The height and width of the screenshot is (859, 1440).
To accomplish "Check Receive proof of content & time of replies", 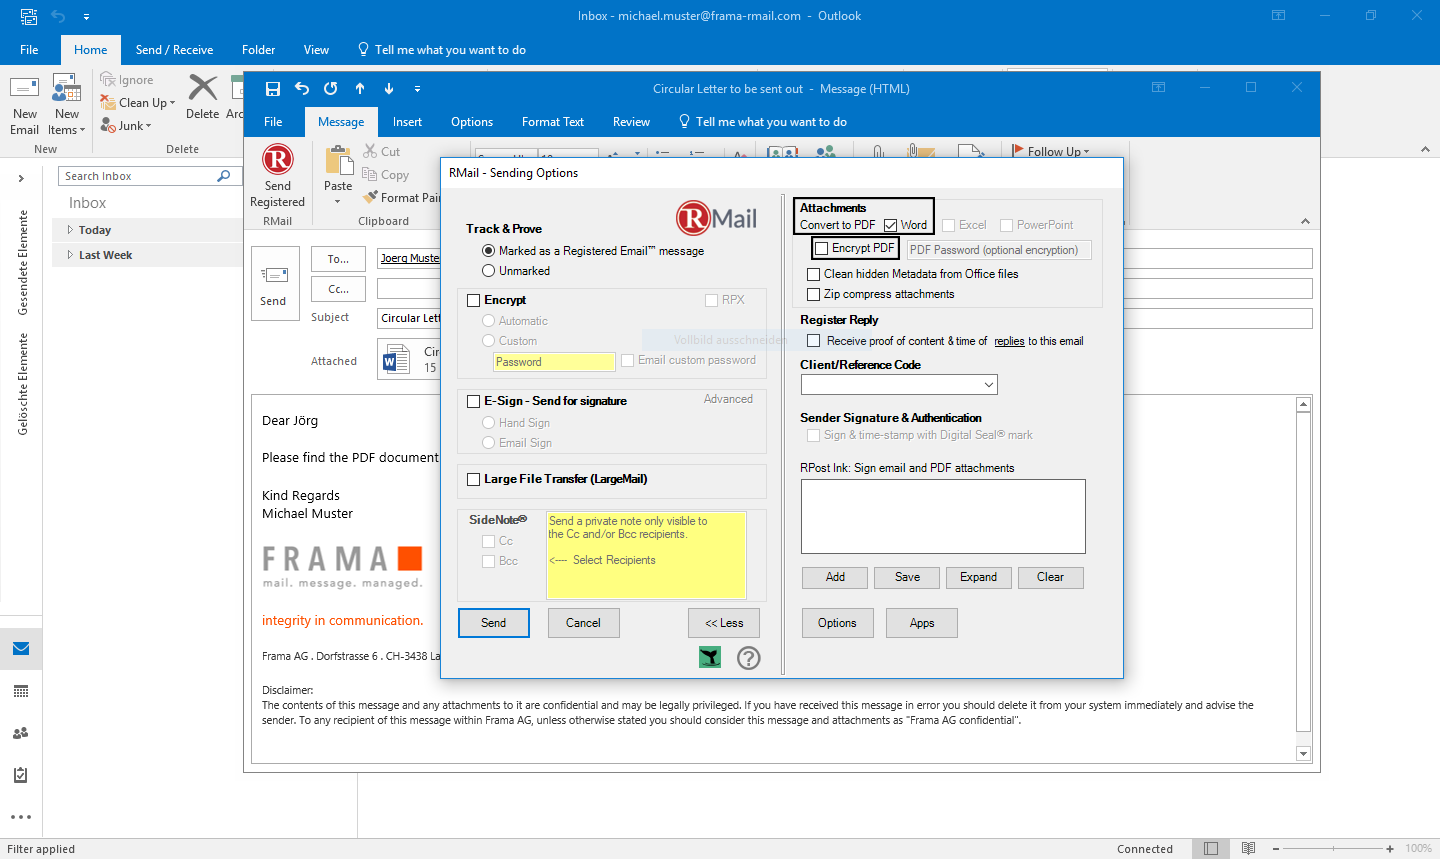I will click(814, 341).
